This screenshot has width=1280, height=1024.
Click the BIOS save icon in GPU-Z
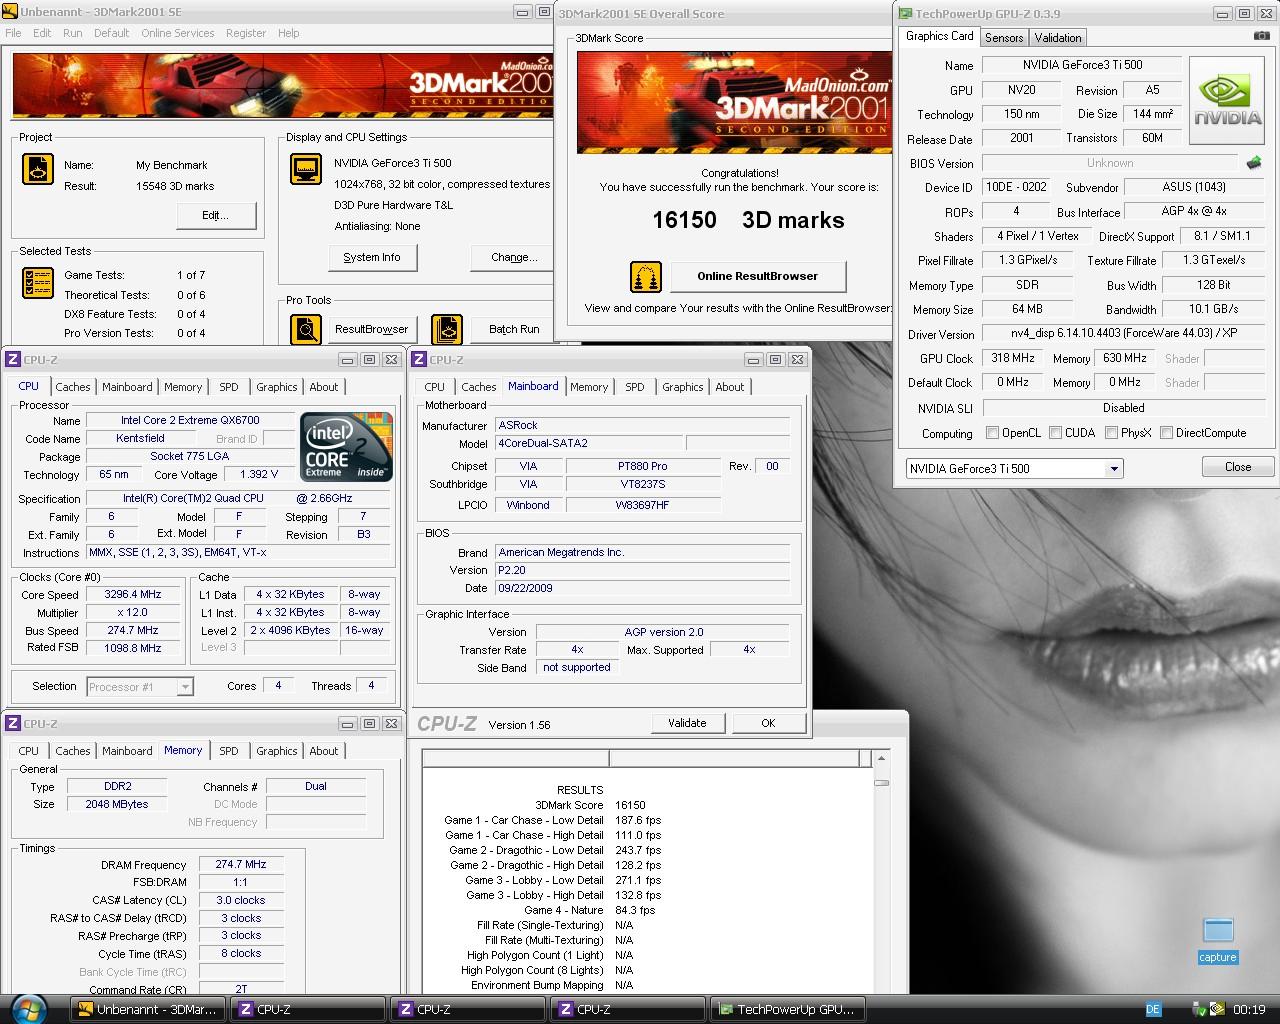1253,163
